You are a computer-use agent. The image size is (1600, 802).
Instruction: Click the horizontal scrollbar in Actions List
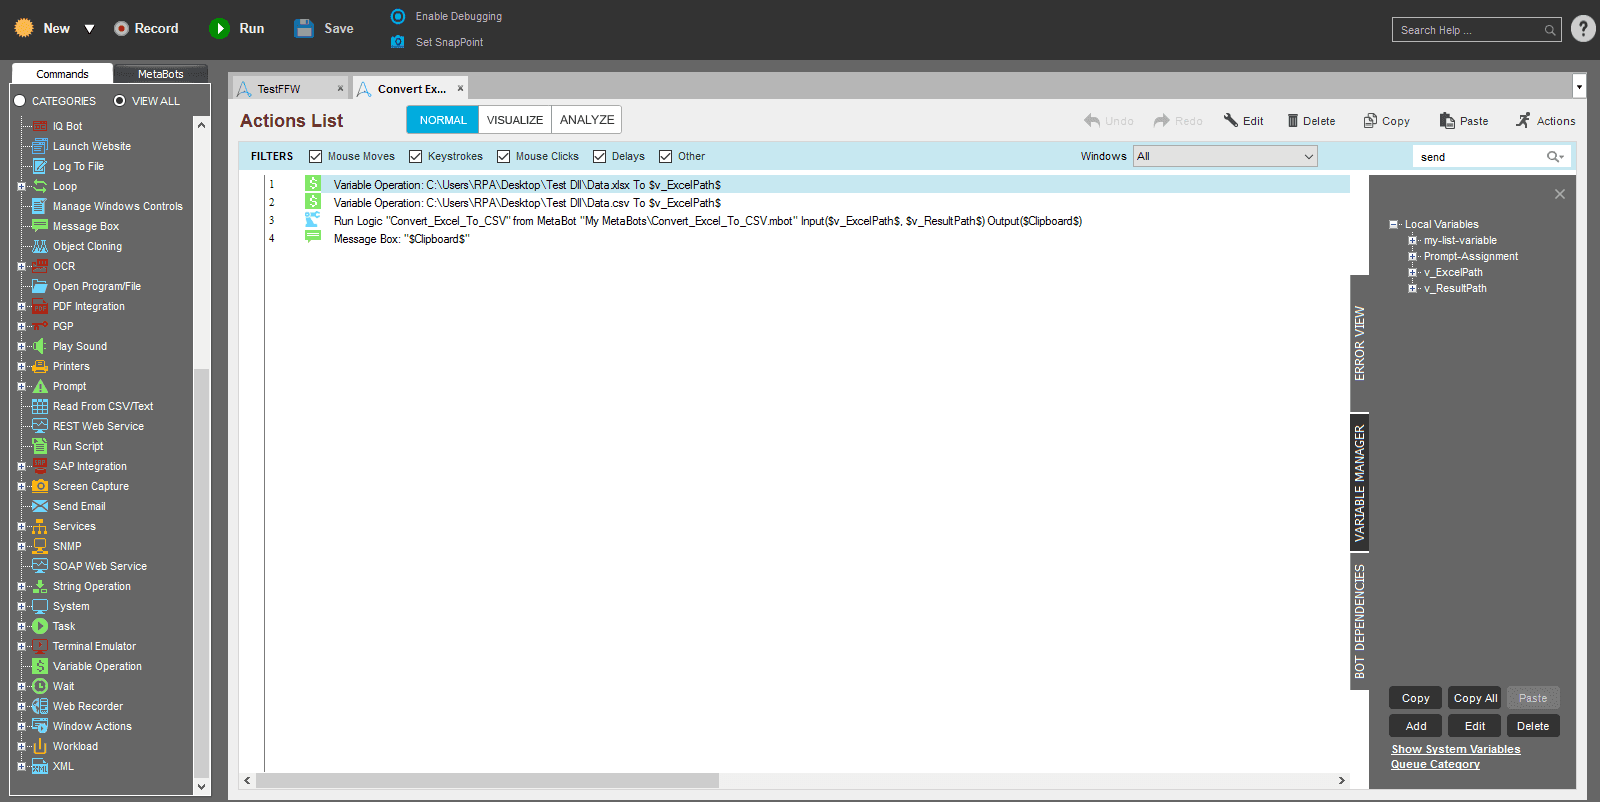[487, 780]
